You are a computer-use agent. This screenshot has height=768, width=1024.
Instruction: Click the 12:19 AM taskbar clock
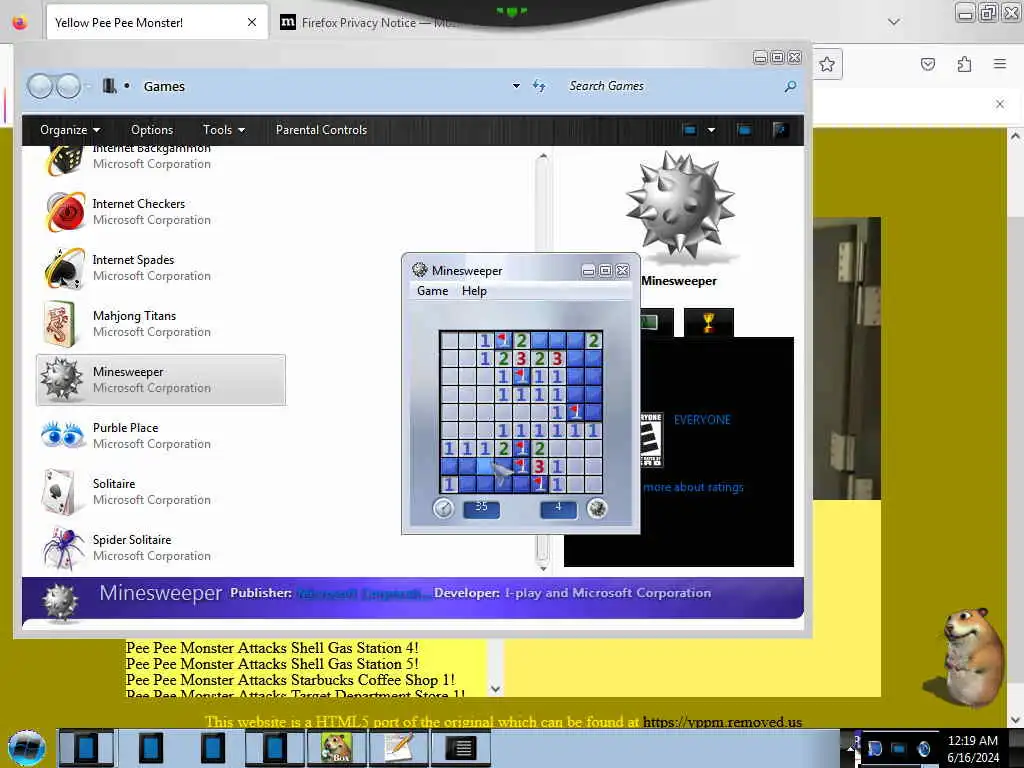click(x=972, y=741)
